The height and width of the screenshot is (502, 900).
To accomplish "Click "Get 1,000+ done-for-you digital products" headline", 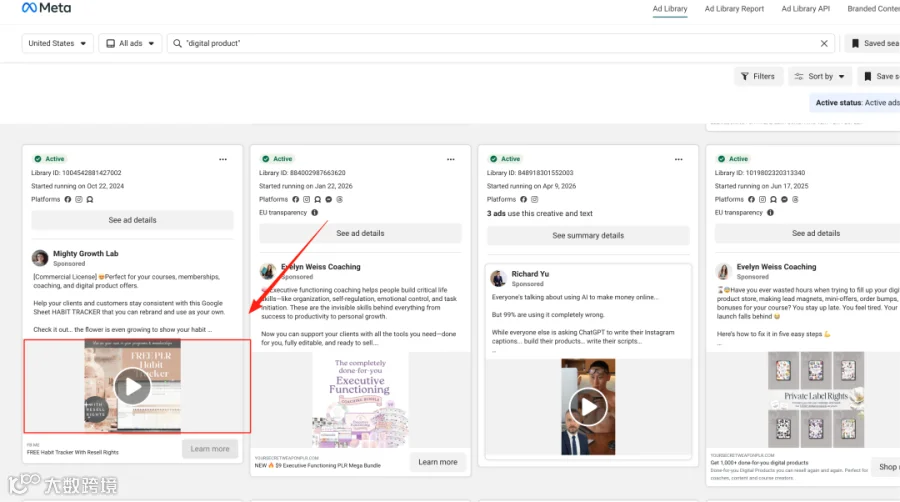I will coord(759,463).
